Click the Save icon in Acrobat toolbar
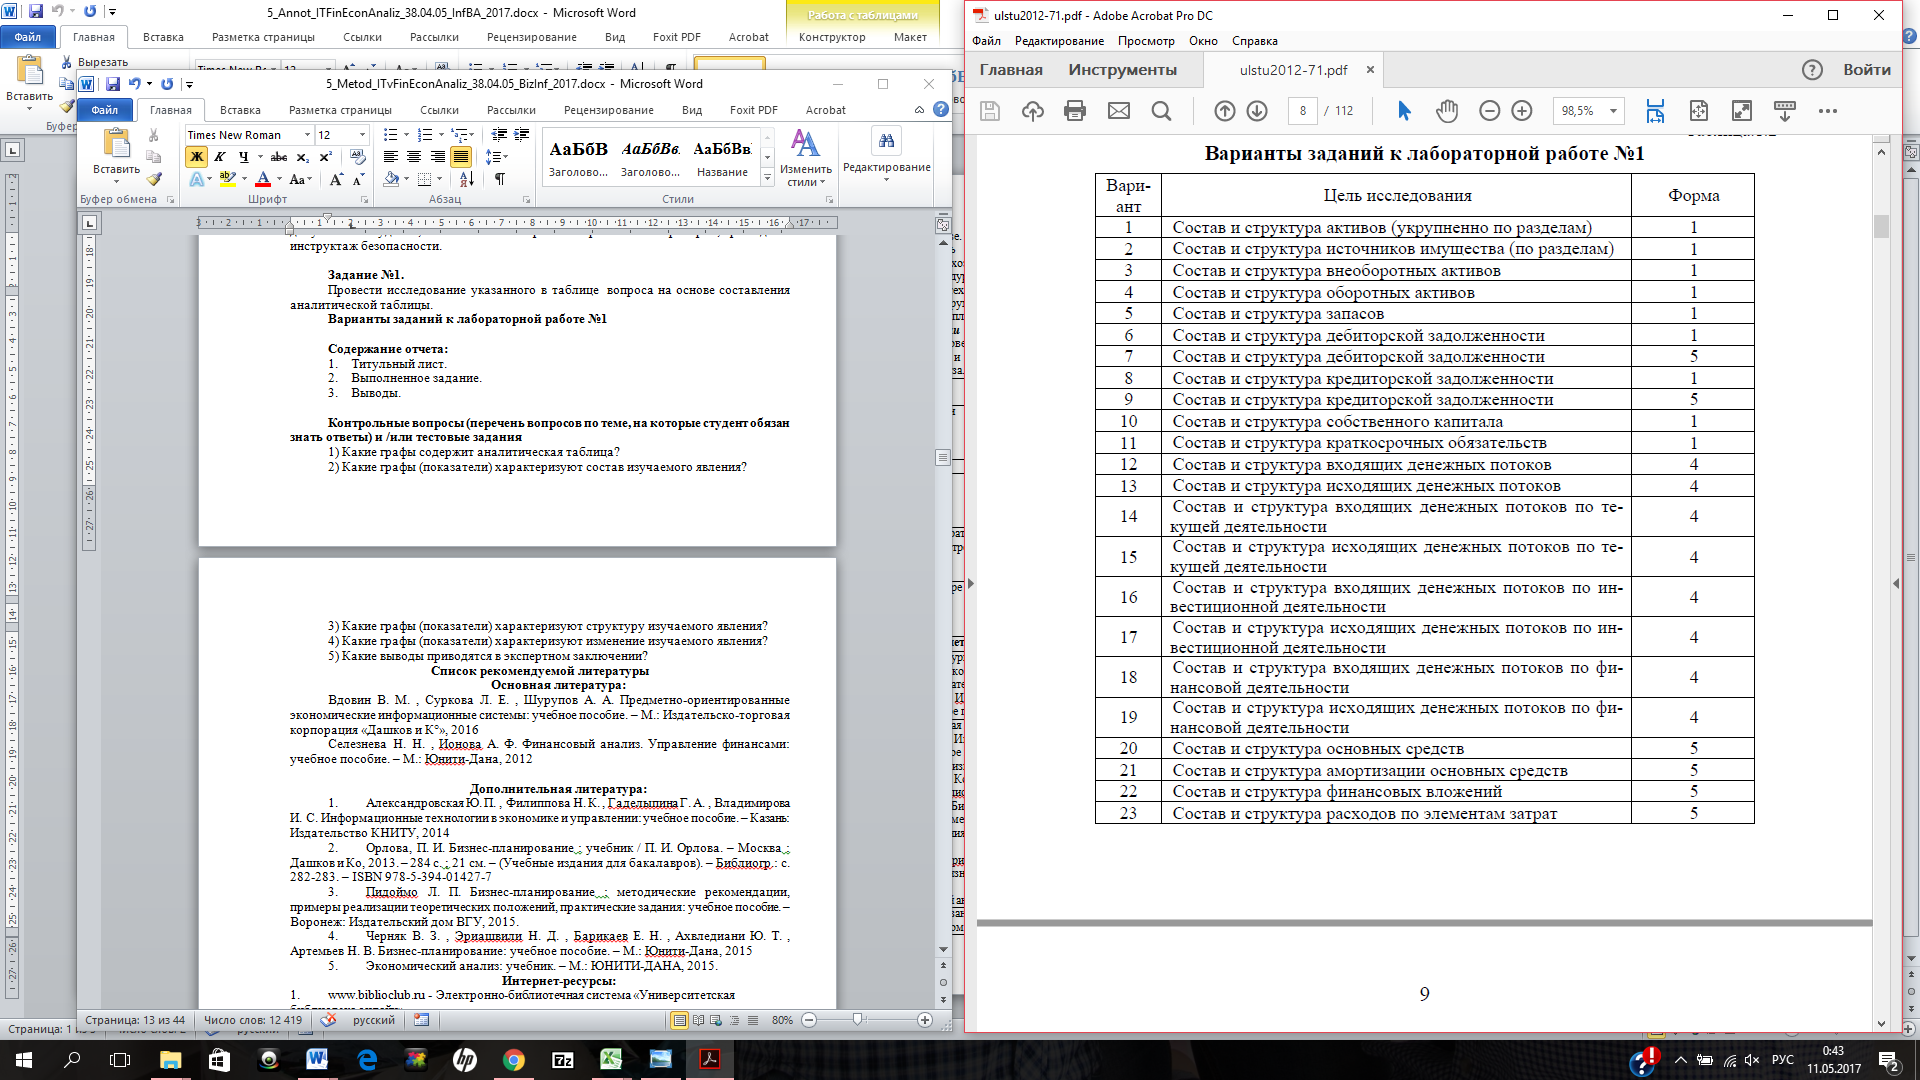Image resolution: width=1920 pixels, height=1080 pixels. (x=990, y=111)
